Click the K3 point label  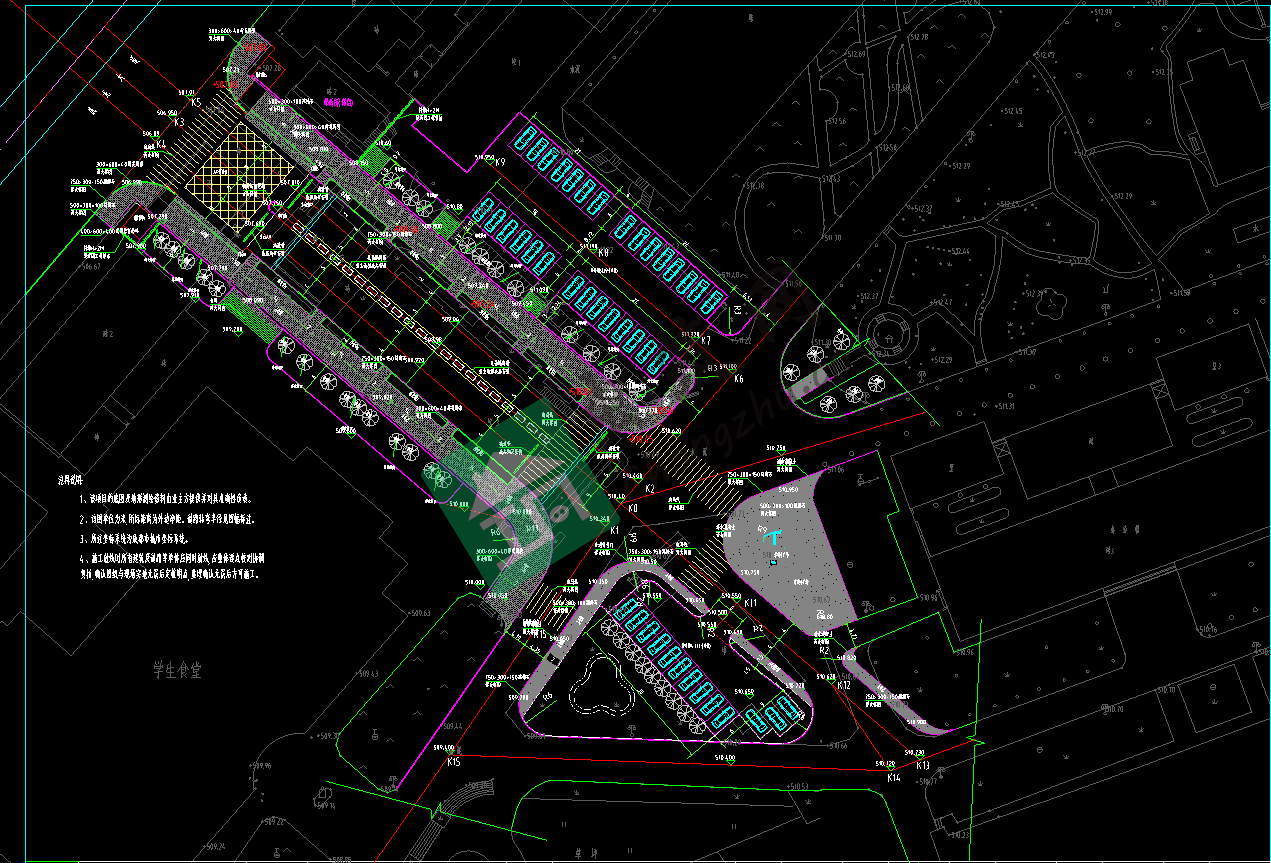179,123
